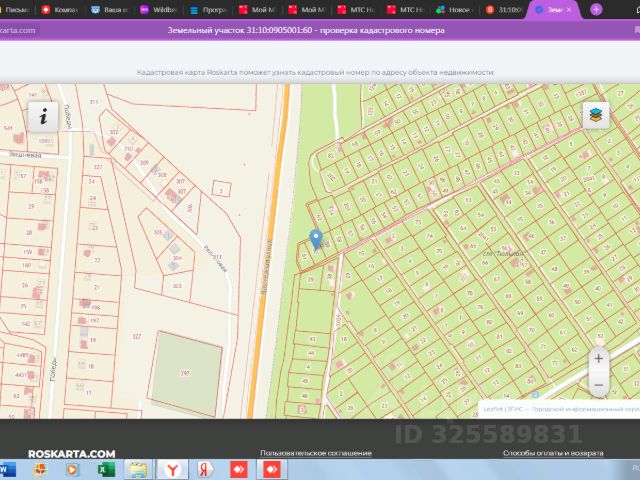Open the Способы оплаты и возврата link

click(553, 453)
